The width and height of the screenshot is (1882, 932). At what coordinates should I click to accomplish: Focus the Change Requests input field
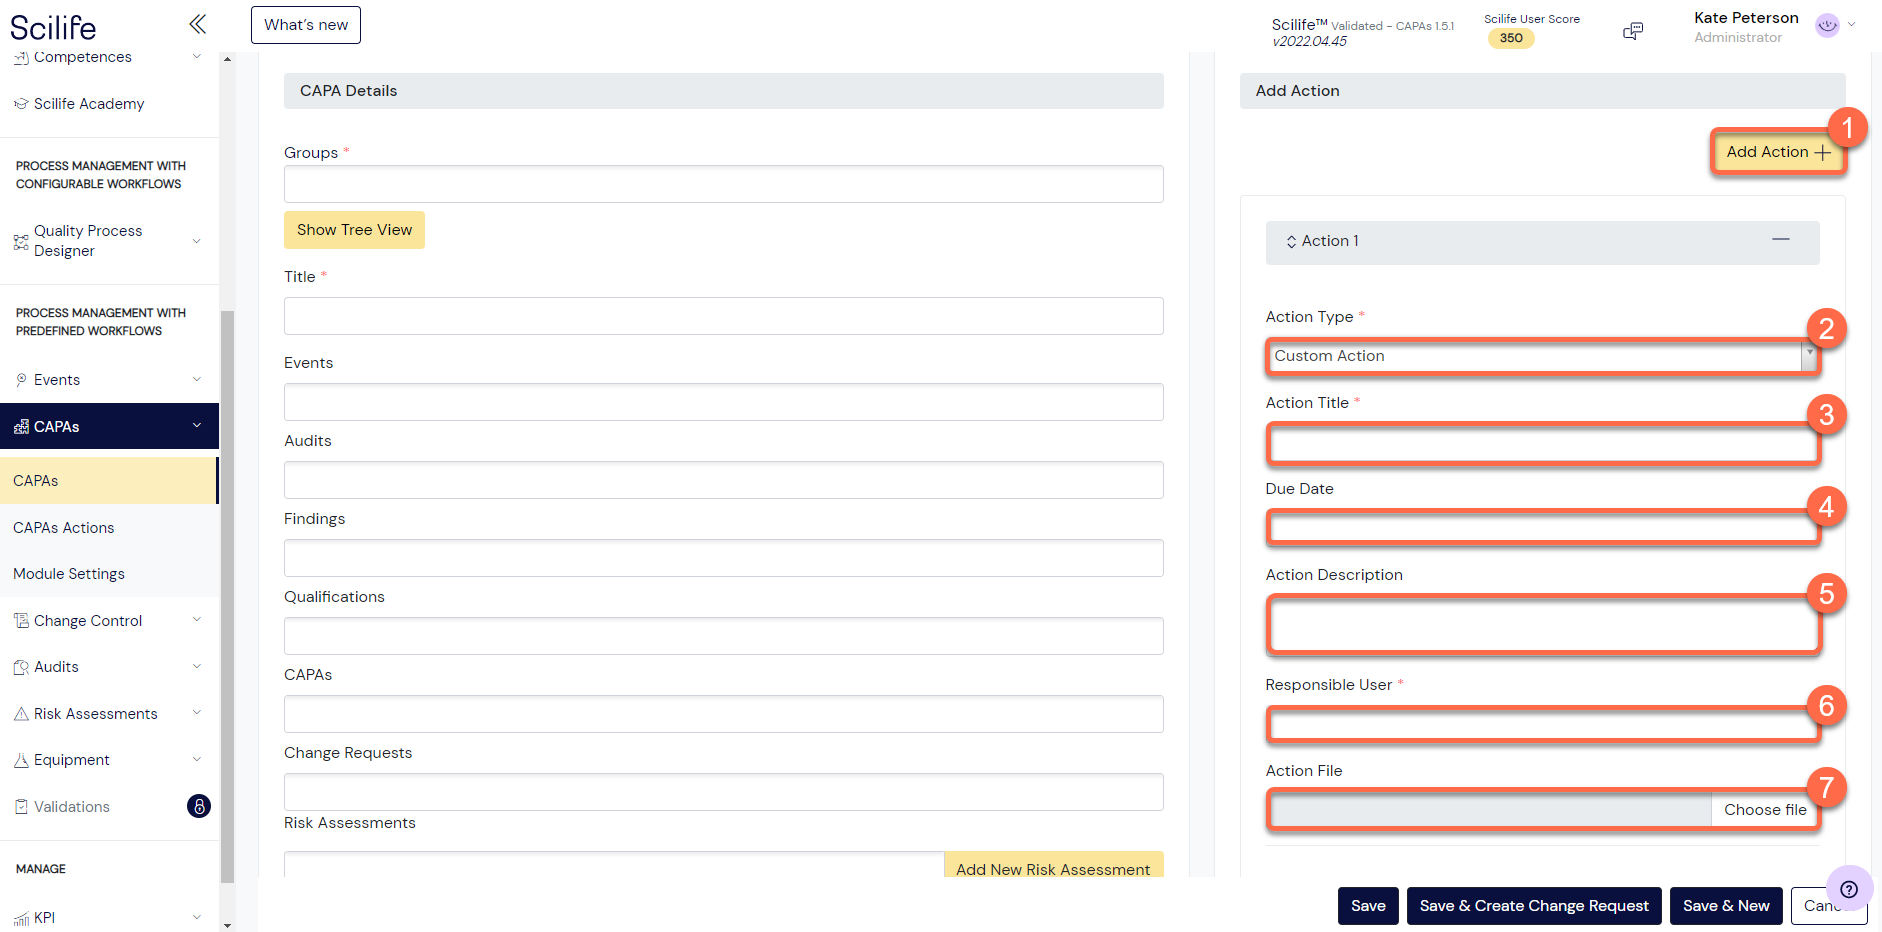coord(724,792)
